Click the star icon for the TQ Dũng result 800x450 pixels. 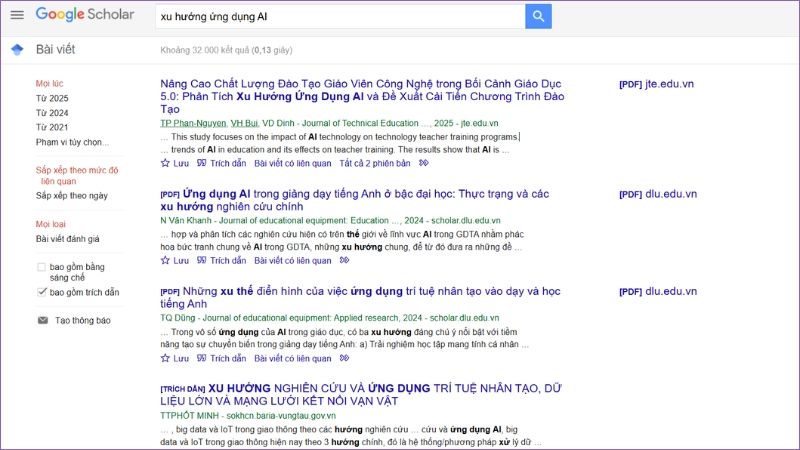(165, 358)
